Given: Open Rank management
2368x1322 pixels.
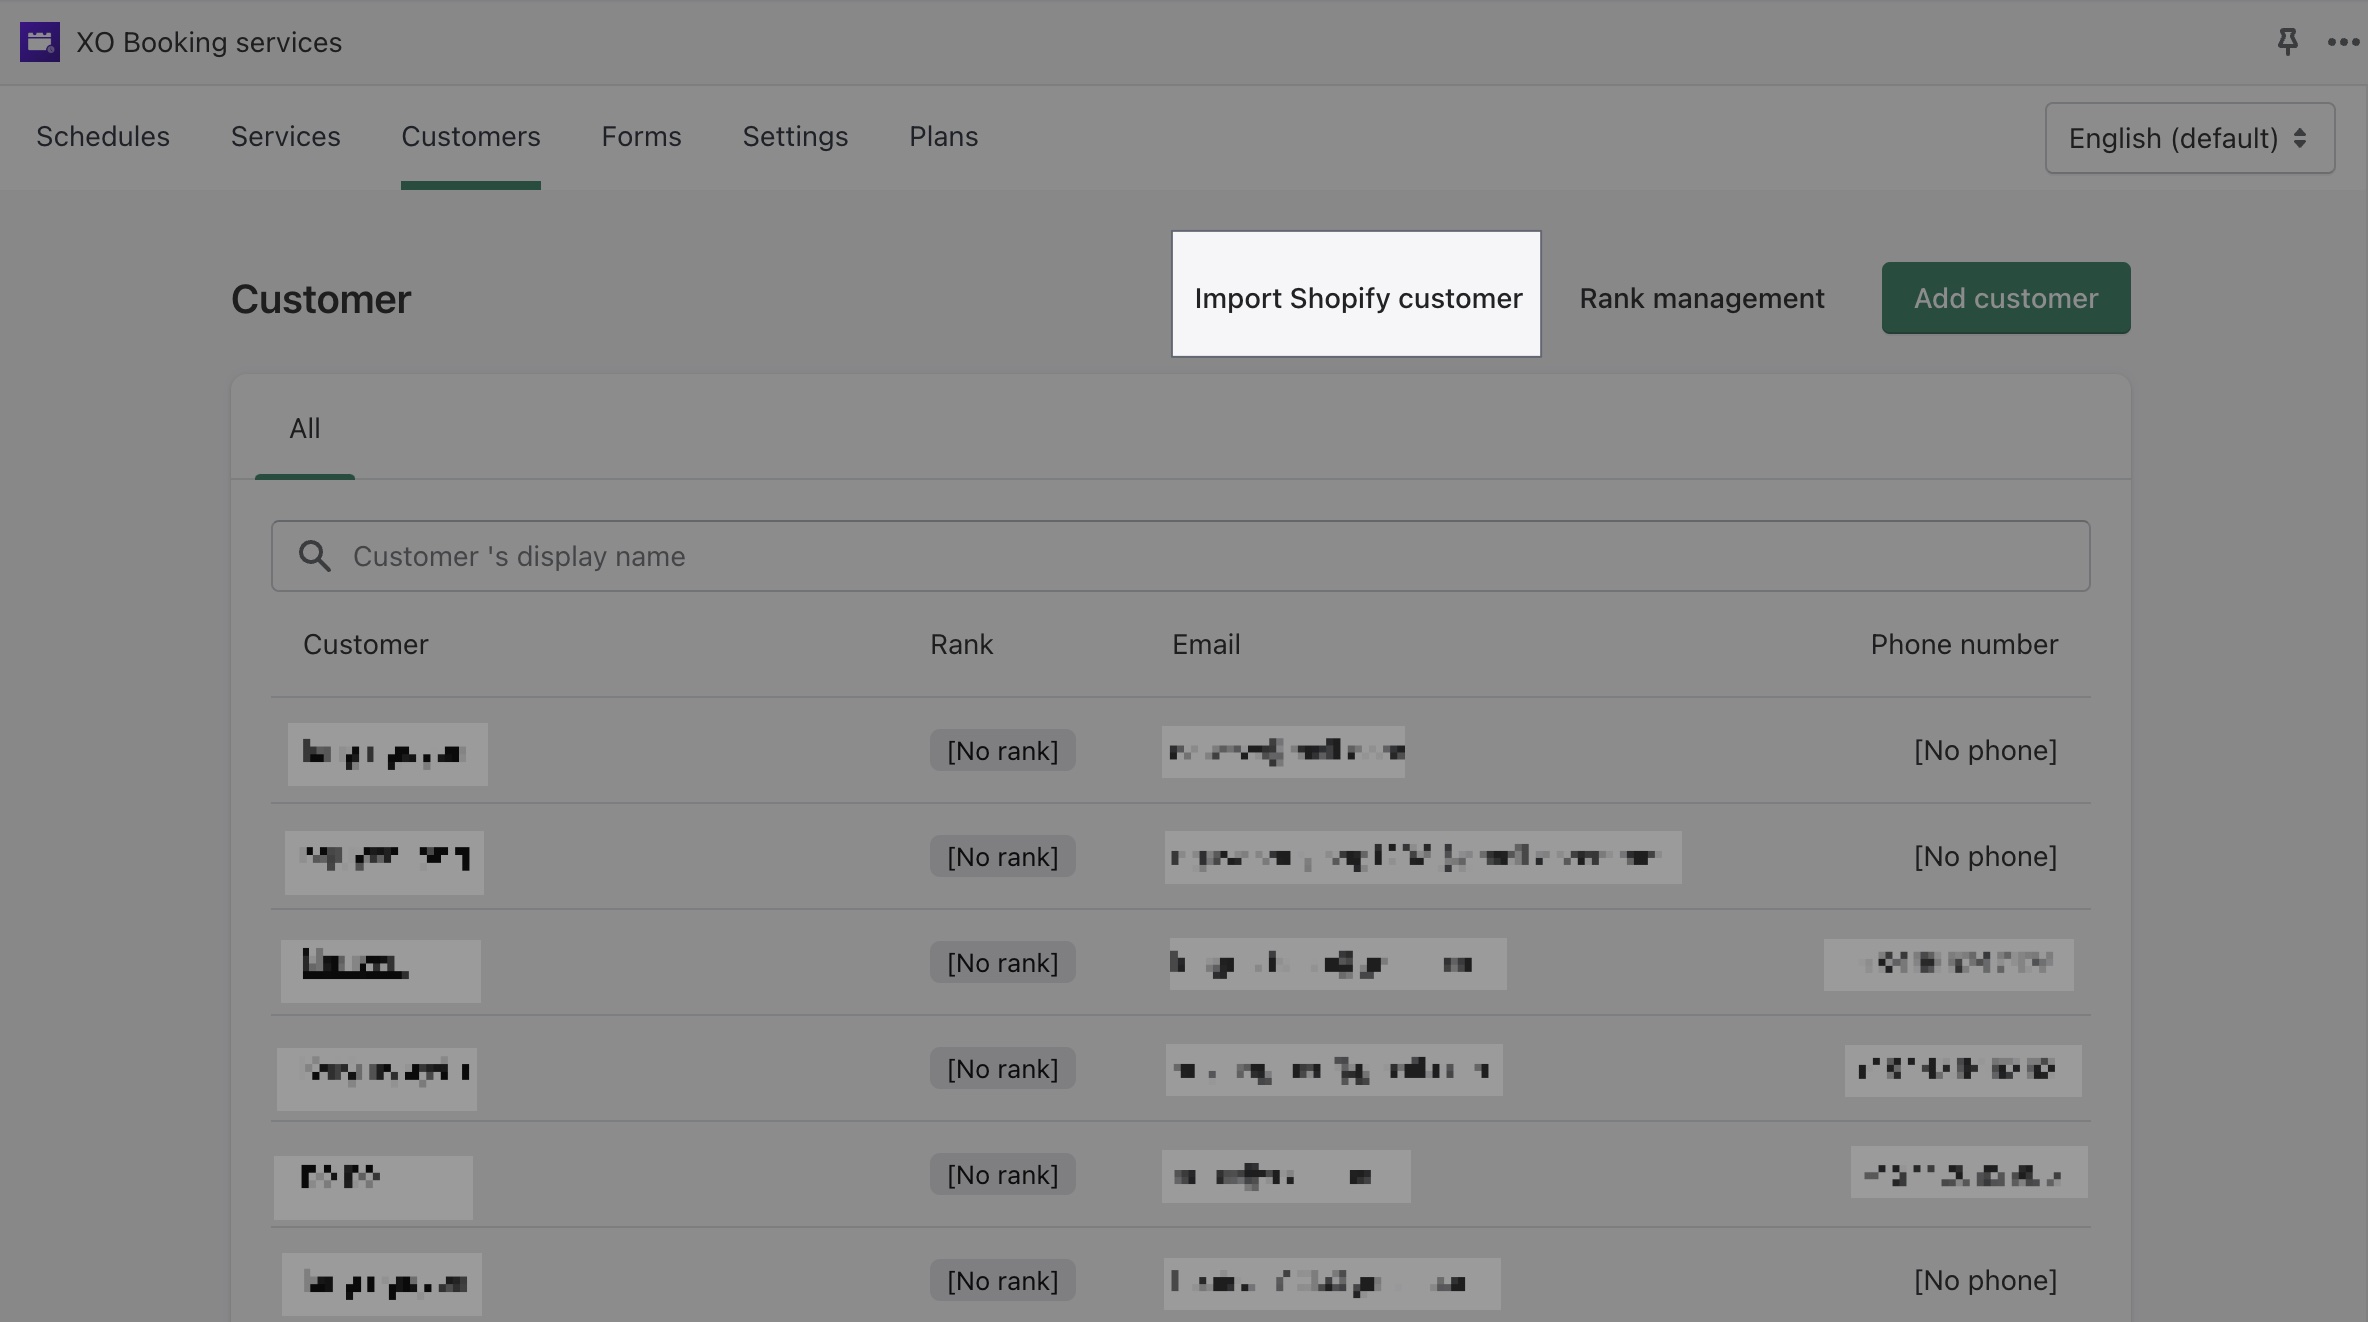Looking at the screenshot, I should pos(1702,297).
